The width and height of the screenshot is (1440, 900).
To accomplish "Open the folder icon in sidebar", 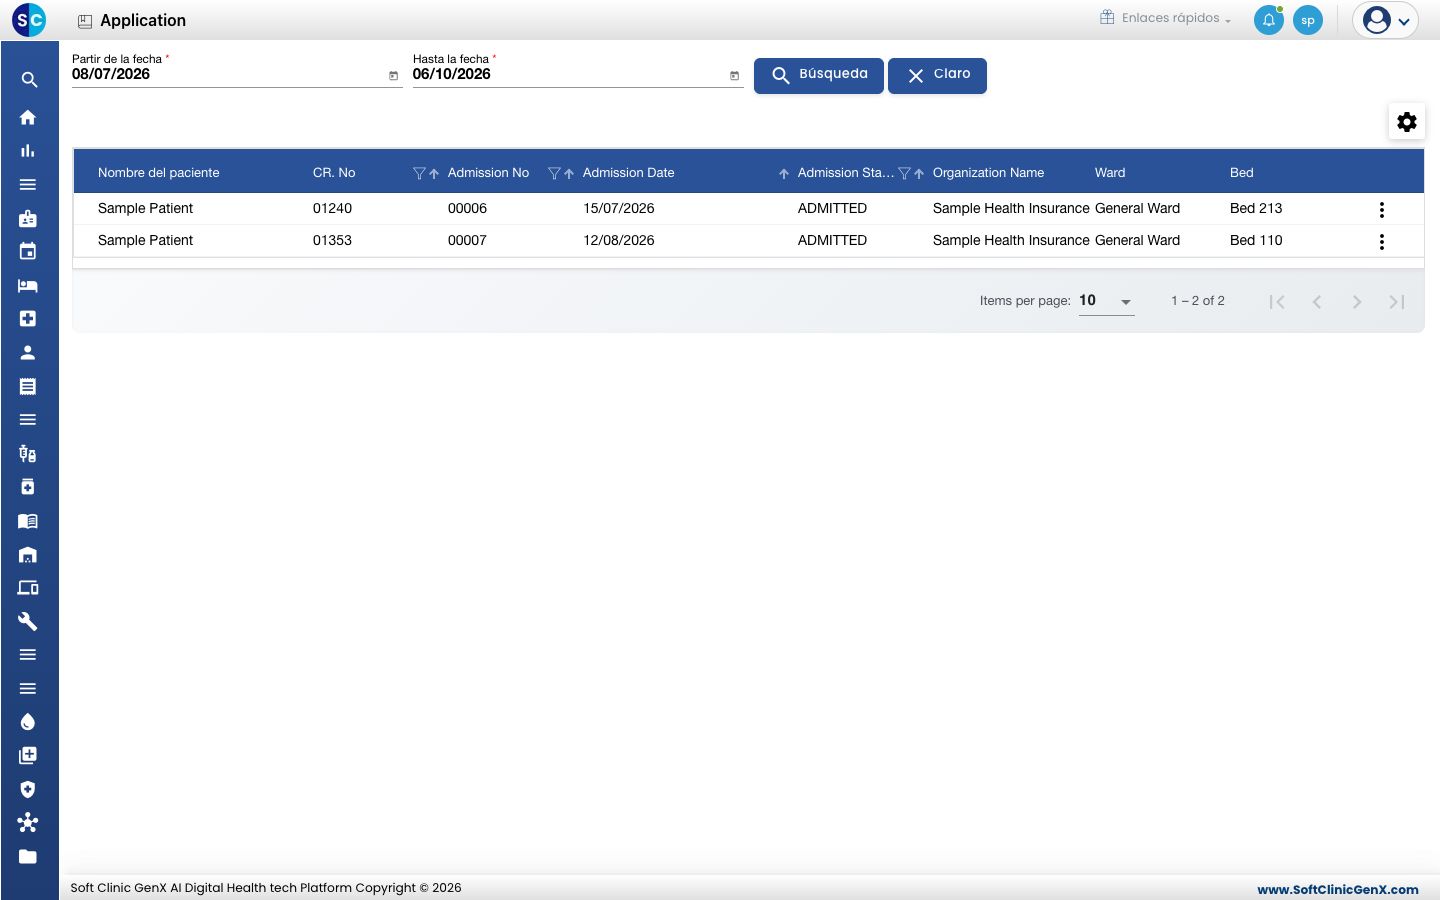I will point(28,857).
